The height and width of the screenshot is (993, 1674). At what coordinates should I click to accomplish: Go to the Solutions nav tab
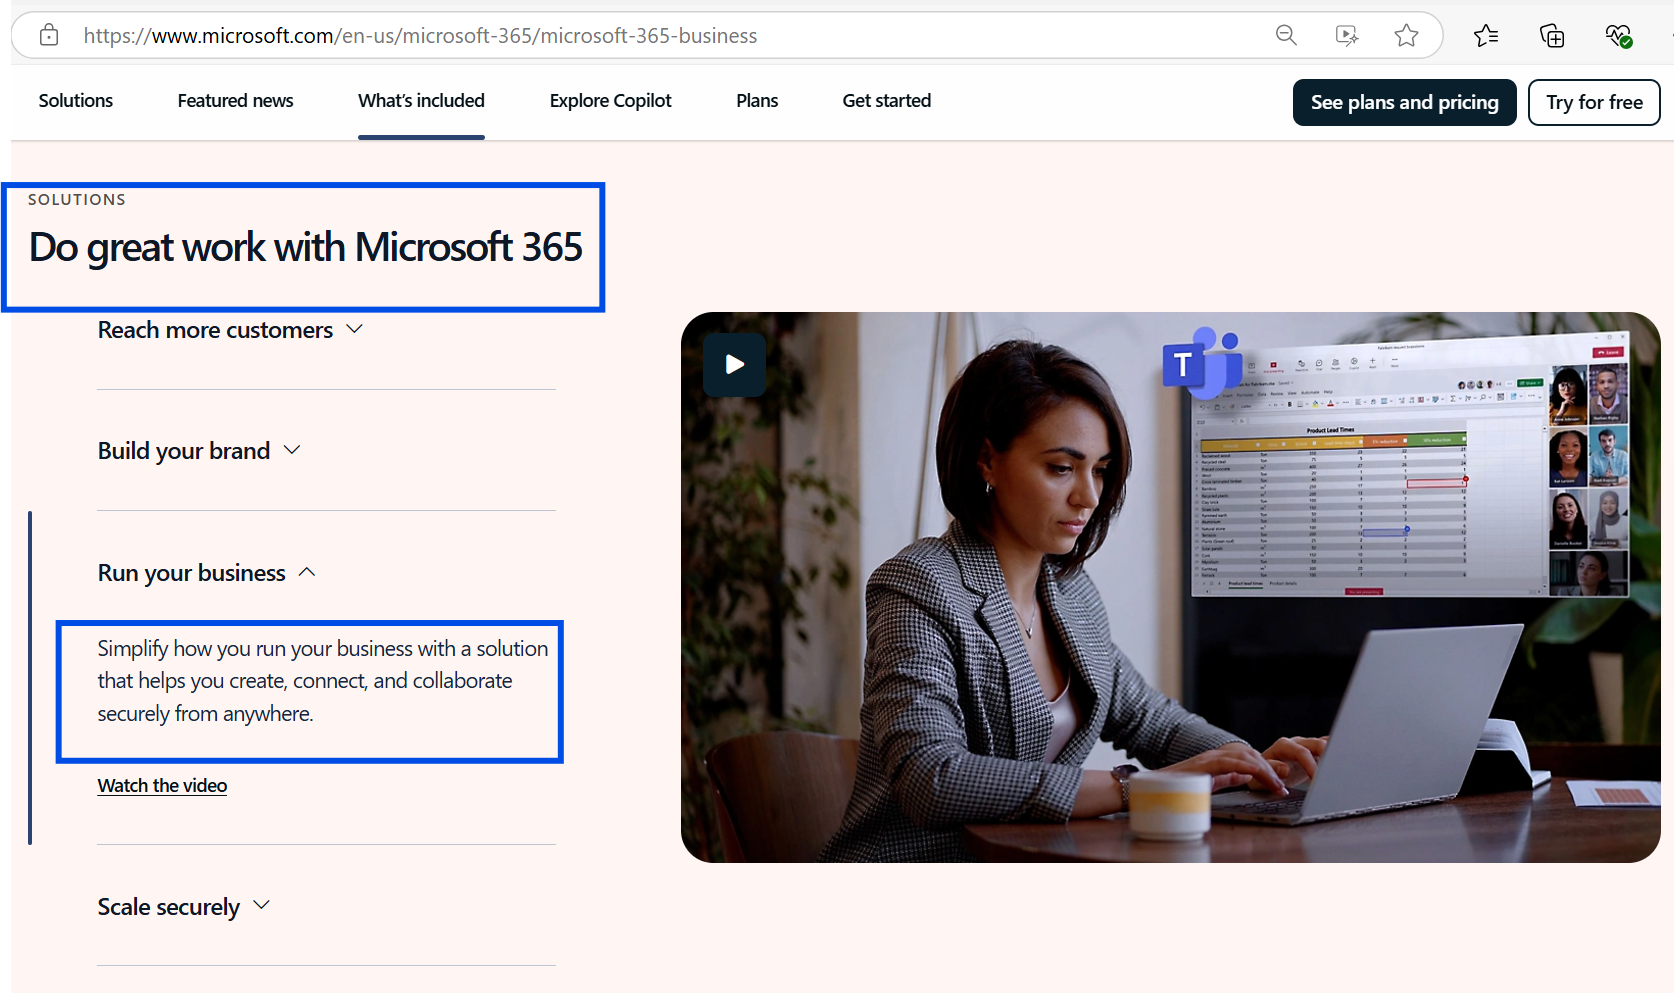point(76,101)
